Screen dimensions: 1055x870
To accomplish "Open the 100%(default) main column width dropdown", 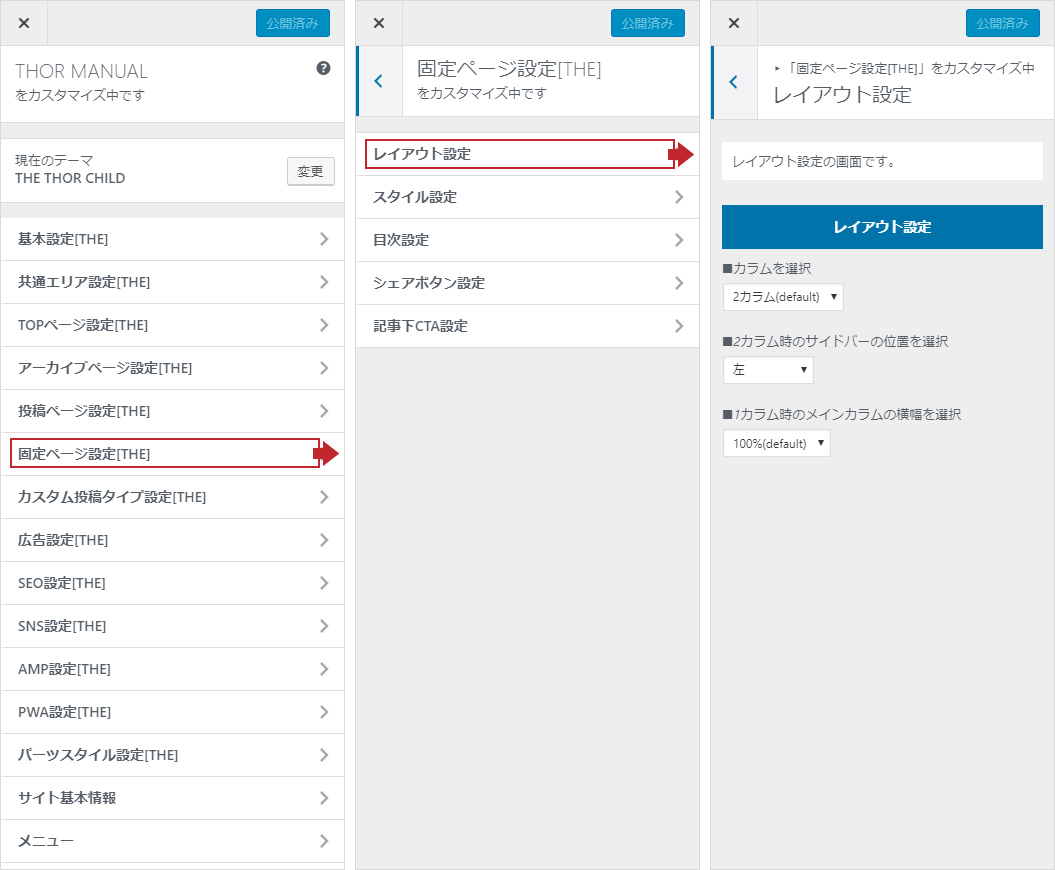I will [x=776, y=443].
